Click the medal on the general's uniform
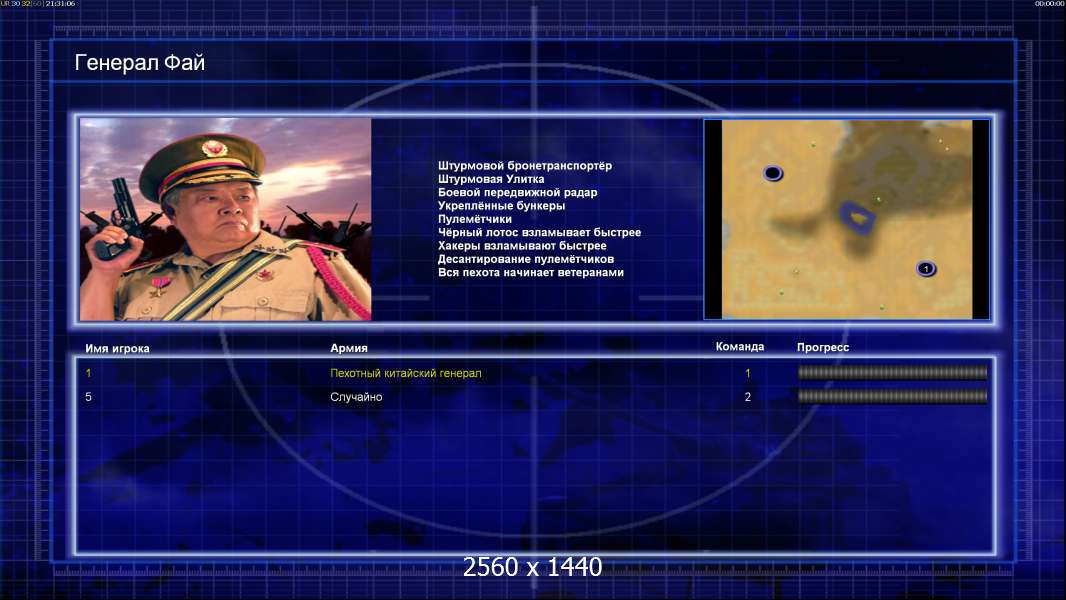This screenshot has width=1066, height=600. 160,285
